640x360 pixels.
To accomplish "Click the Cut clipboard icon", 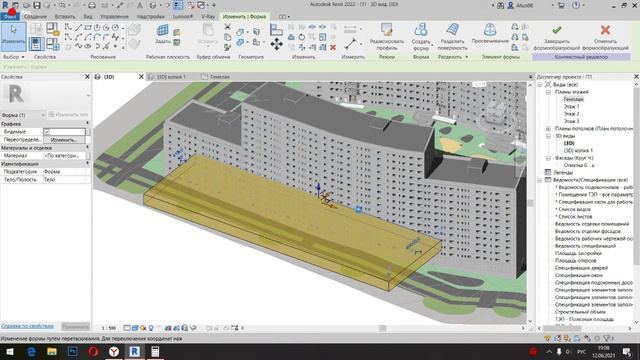I will coord(227,27).
